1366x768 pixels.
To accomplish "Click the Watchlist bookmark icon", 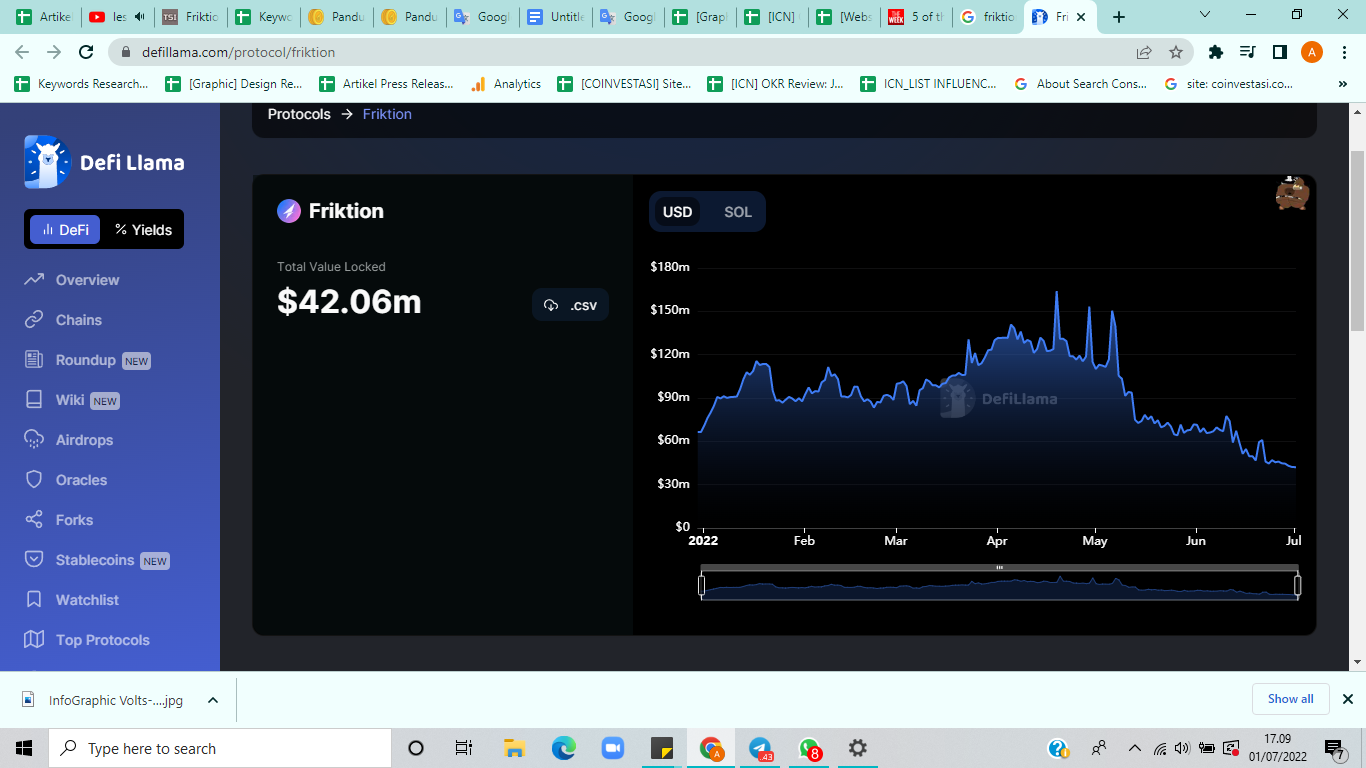I will [34, 600].
